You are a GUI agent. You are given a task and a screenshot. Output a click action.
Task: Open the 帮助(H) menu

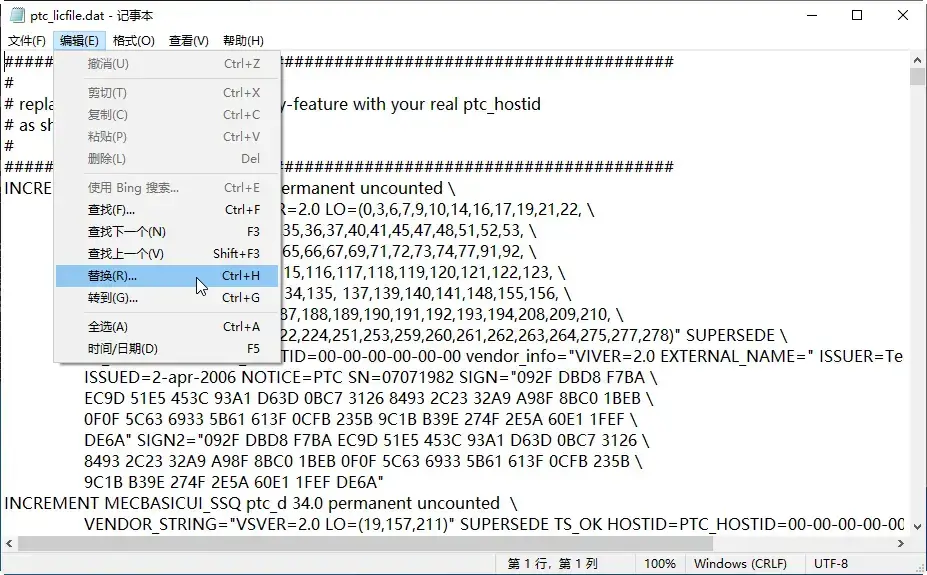243,41
